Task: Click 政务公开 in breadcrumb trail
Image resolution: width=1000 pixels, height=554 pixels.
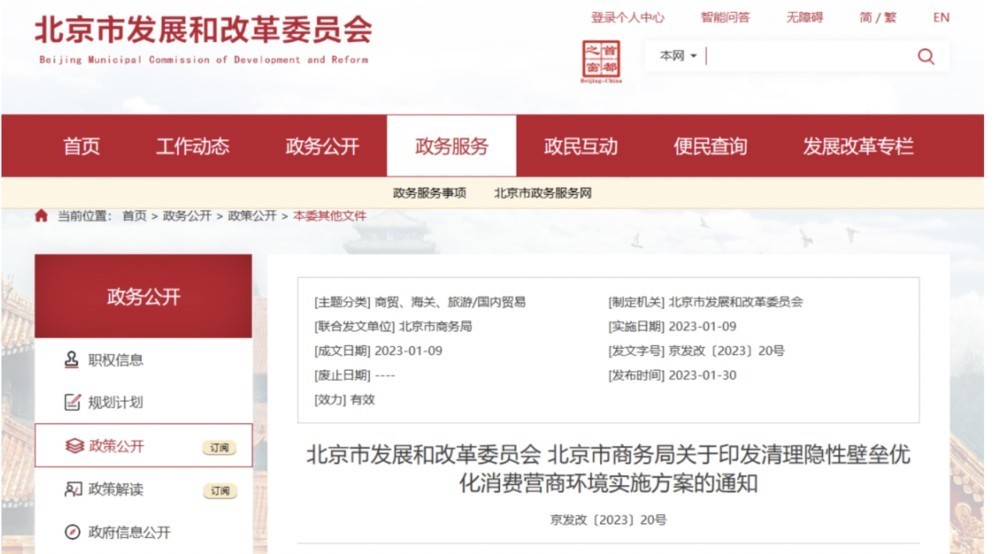Action: point(187,216)
